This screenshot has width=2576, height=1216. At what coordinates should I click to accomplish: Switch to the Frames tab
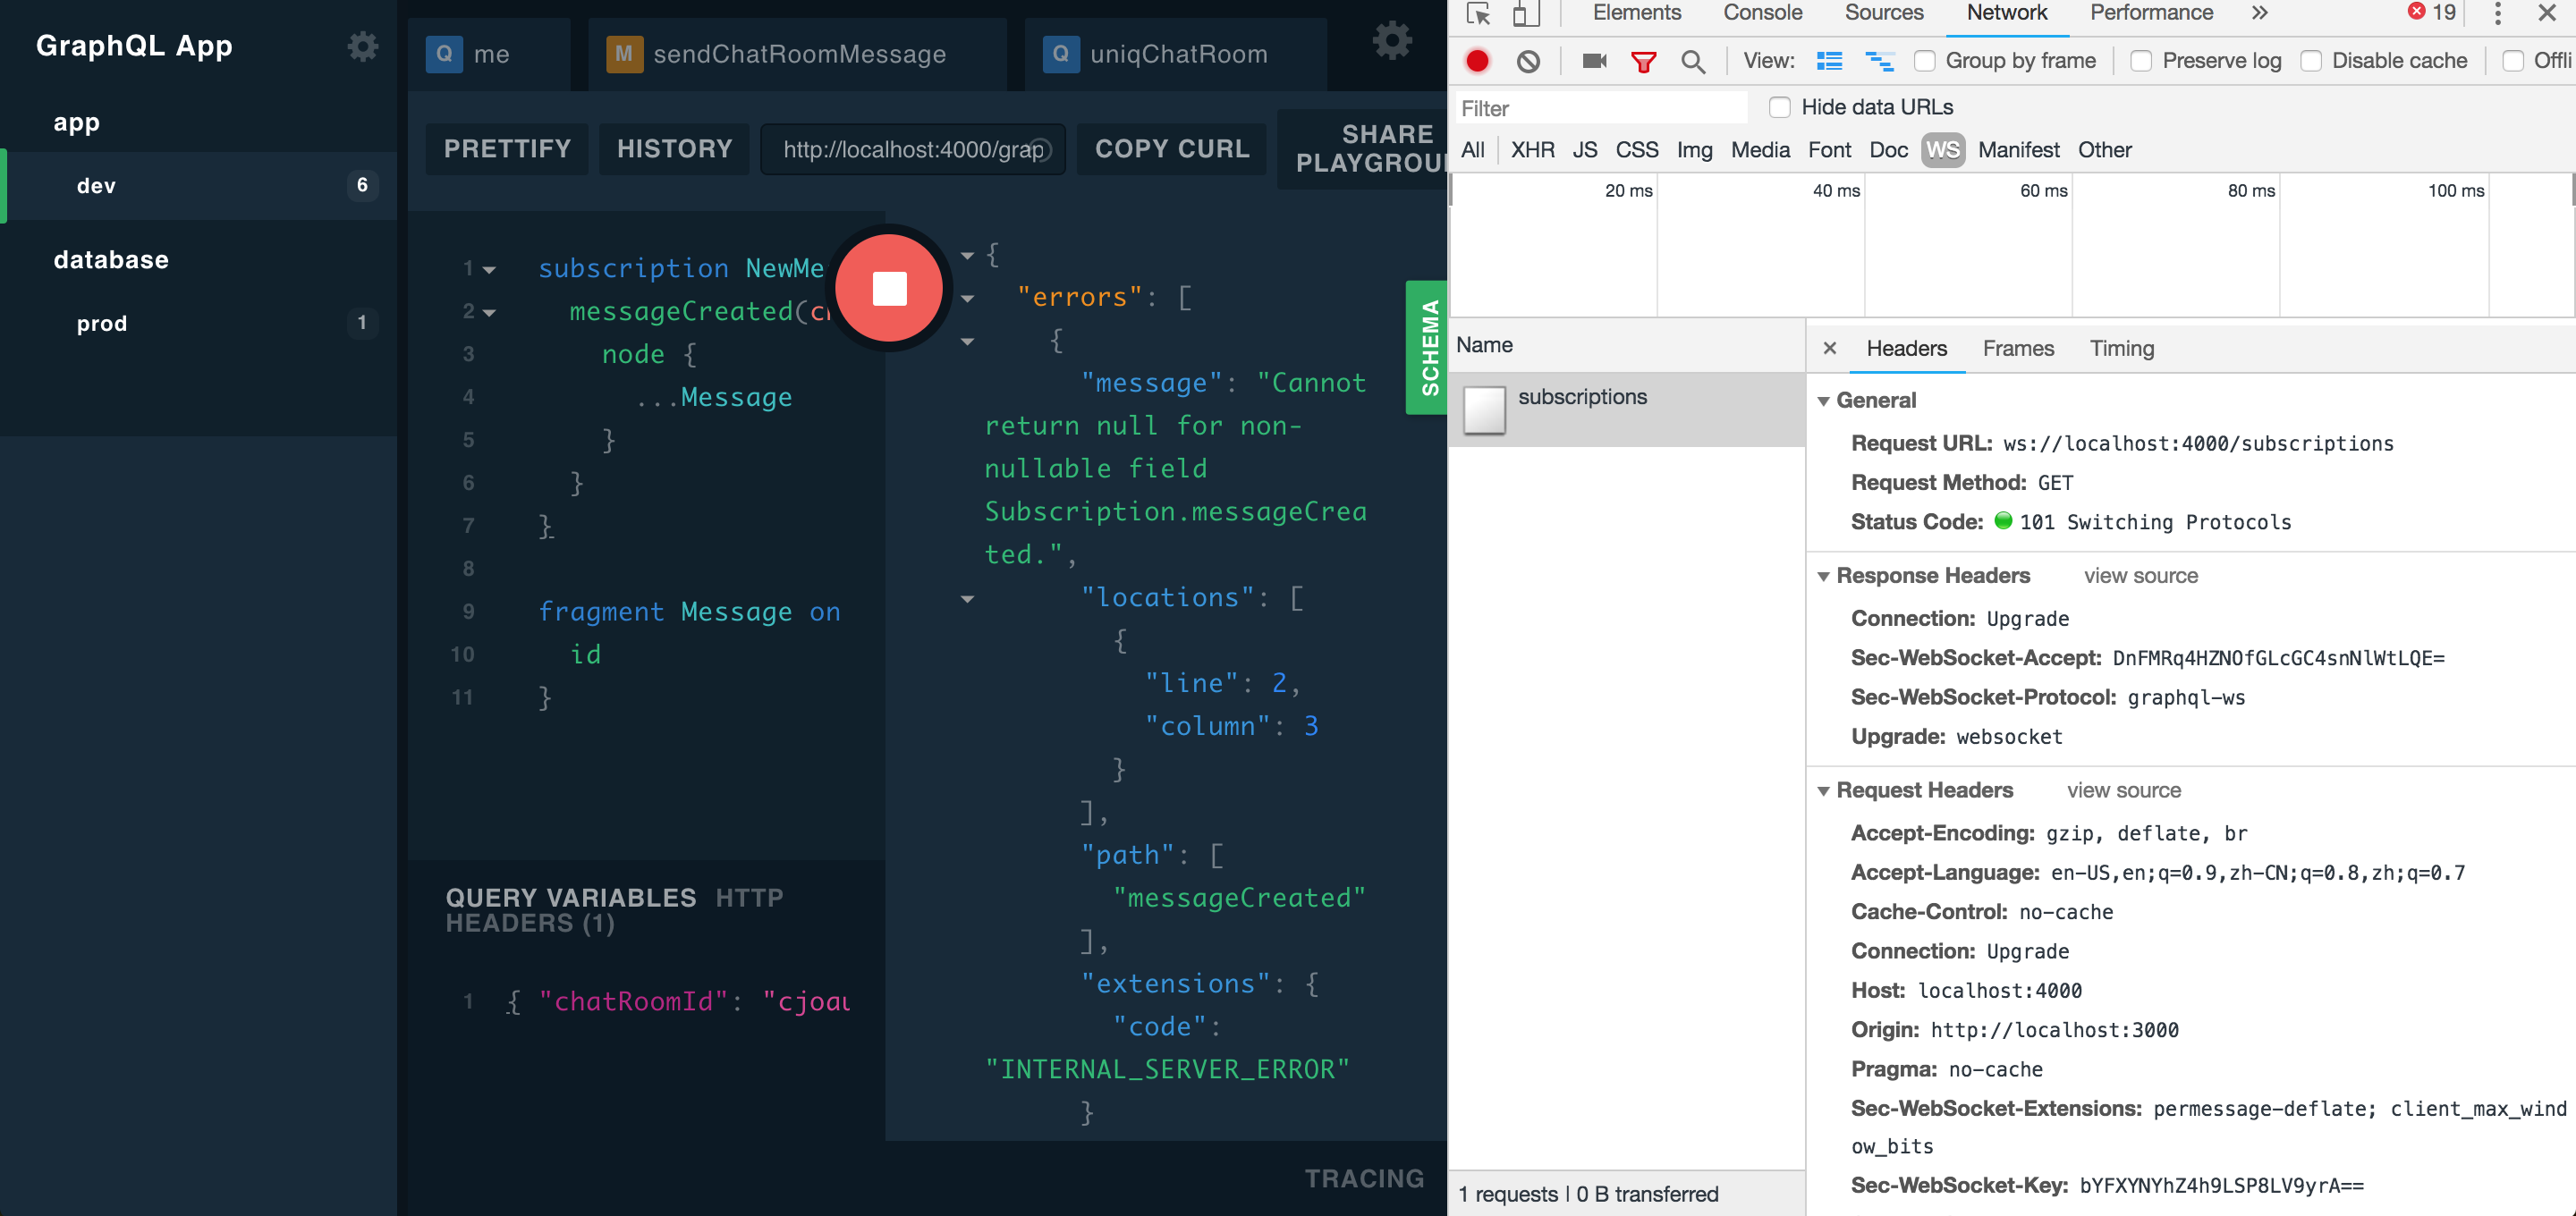(x=2017, y=348)
